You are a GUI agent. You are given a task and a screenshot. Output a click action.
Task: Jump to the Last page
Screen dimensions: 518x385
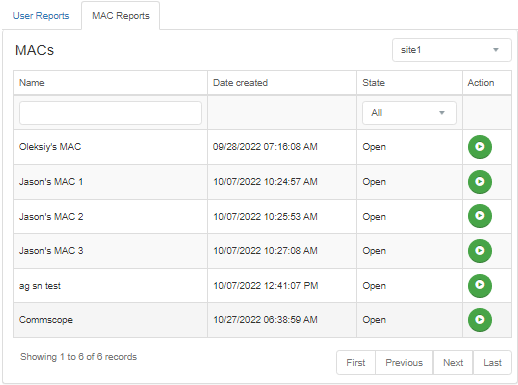click(x=492, y=362)
